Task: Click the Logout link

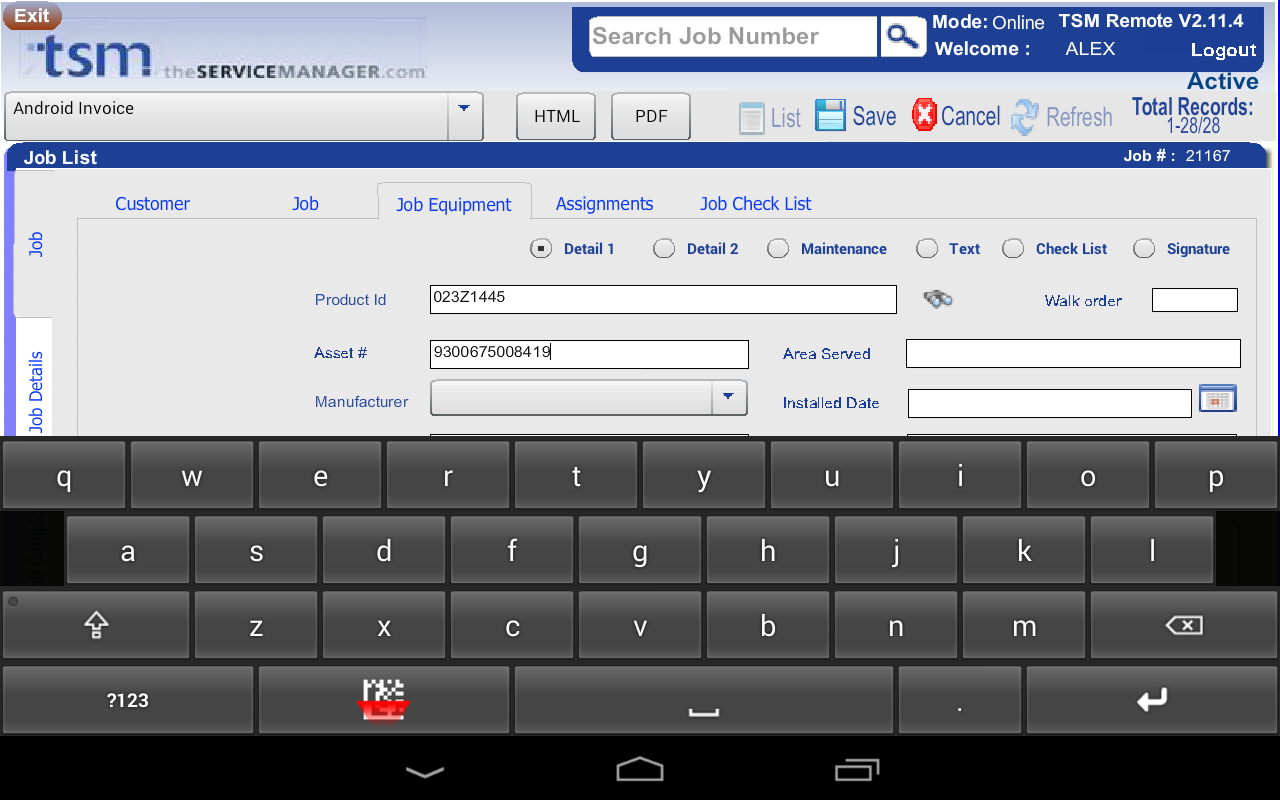Action: pyautogui.click(x=1223, y=50)
